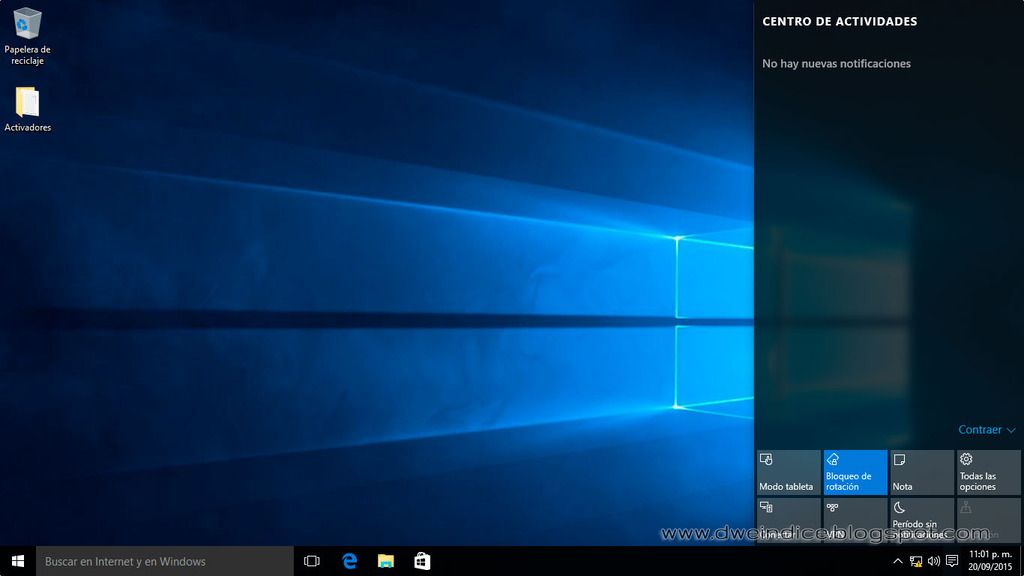1024x576 pixels.
Task: Toggle the VPN quick action tile
Action: [855, 521]
